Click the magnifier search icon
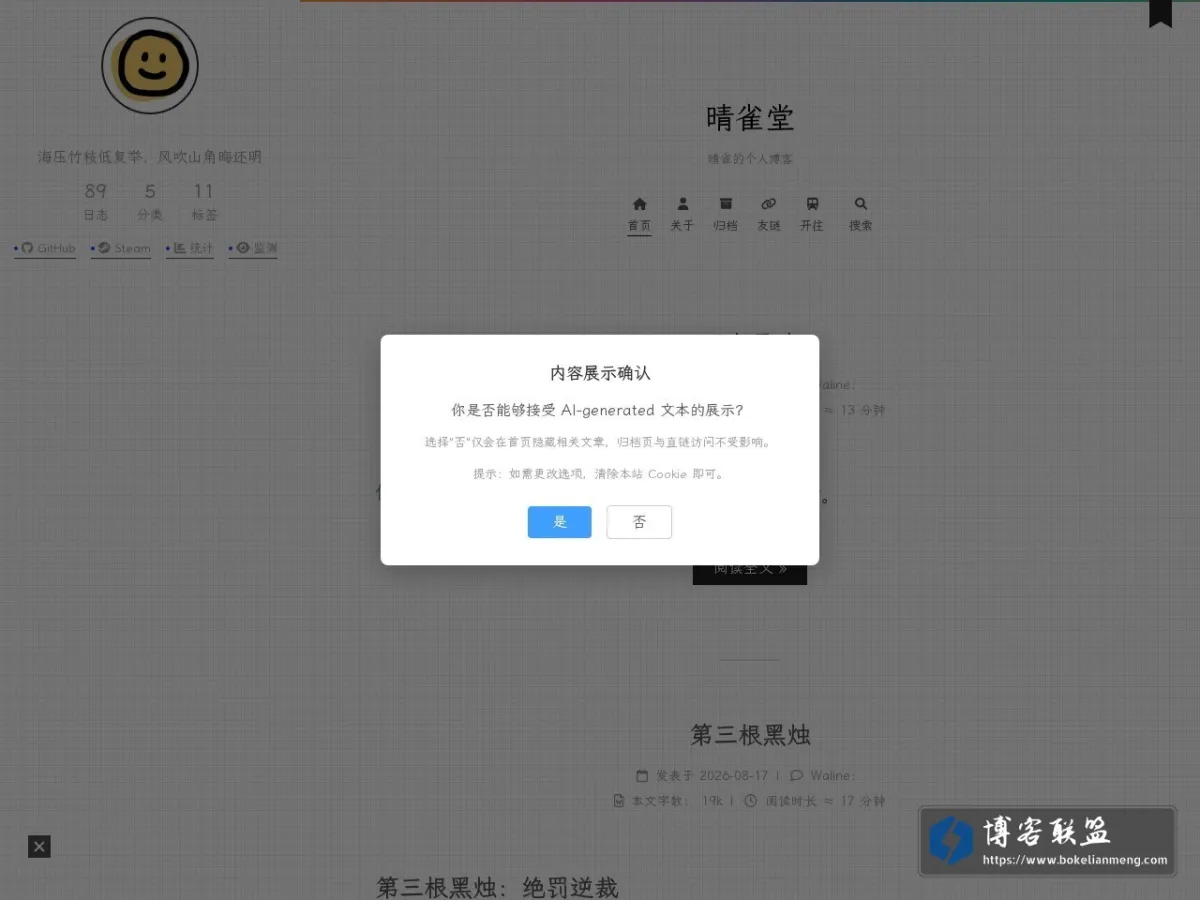 [x=861, y=204]
